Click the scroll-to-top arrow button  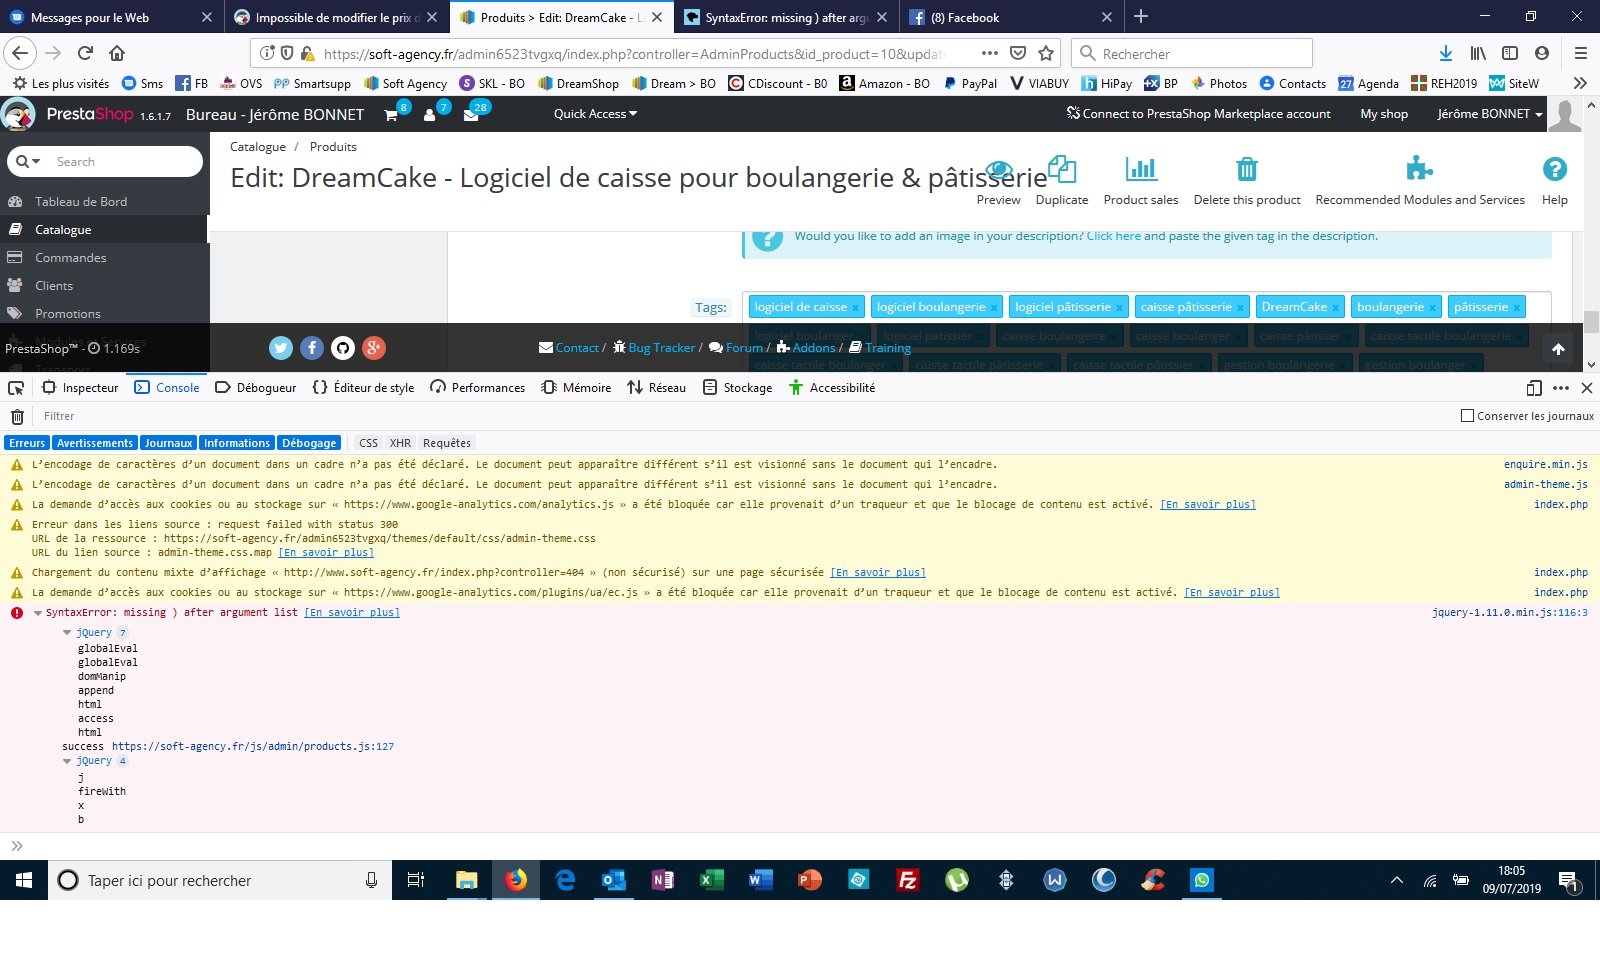coord(1558,349)
